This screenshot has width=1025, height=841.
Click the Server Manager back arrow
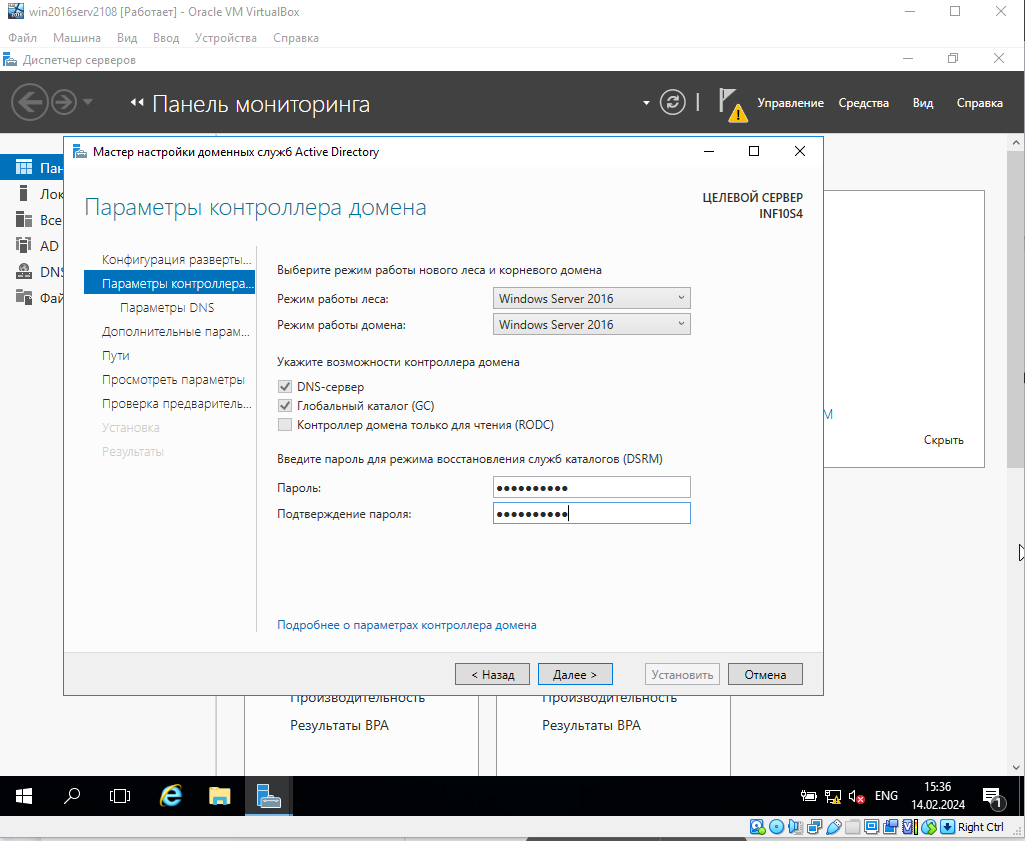coord(29,103)
